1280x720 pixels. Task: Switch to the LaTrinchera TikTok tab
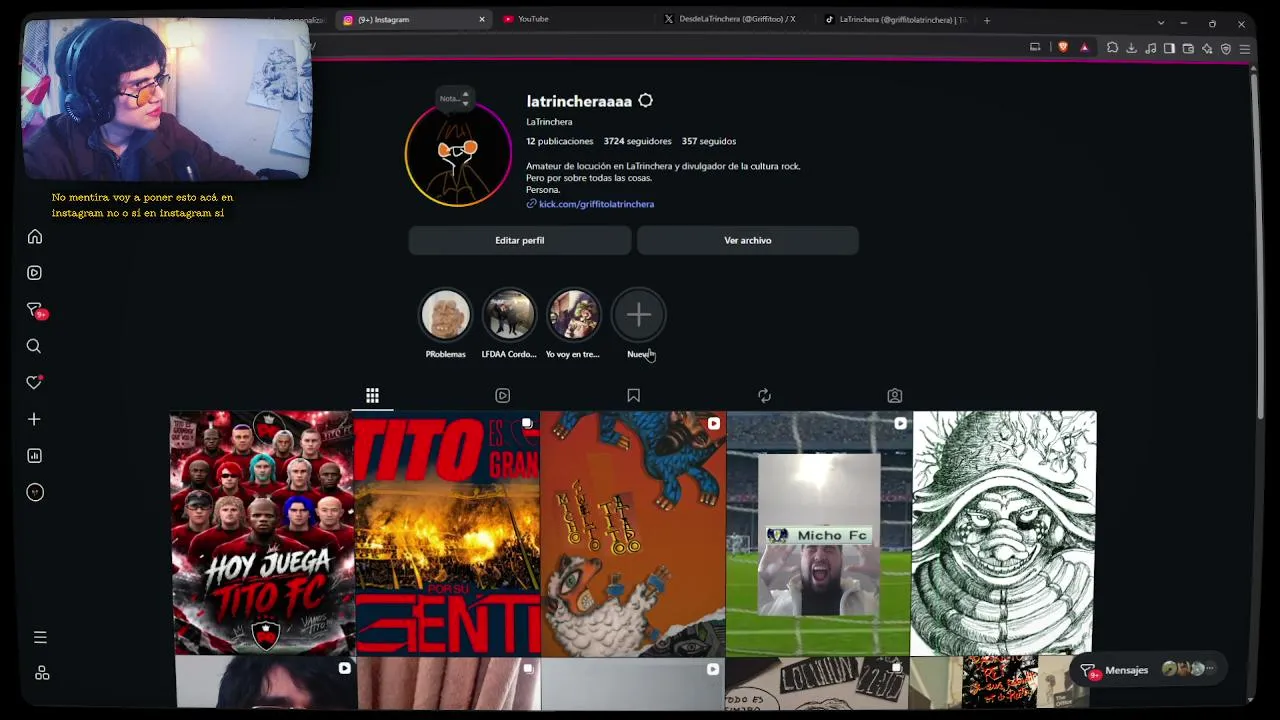pos(897,19)
